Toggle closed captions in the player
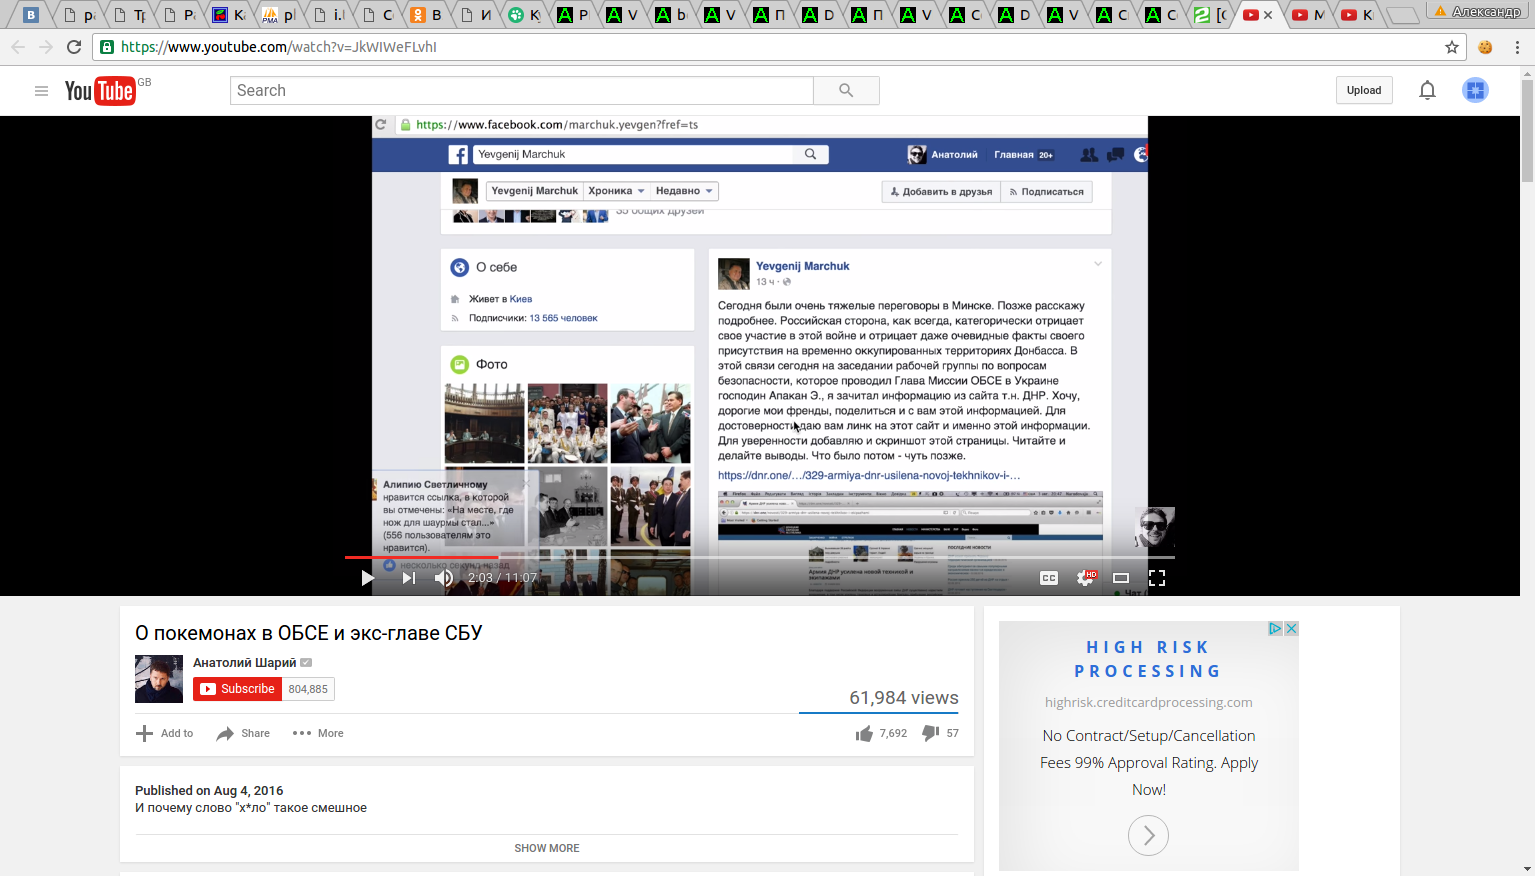This screenshot has height=876, width=1535. pyautogui.click(x=1048, y=578)
